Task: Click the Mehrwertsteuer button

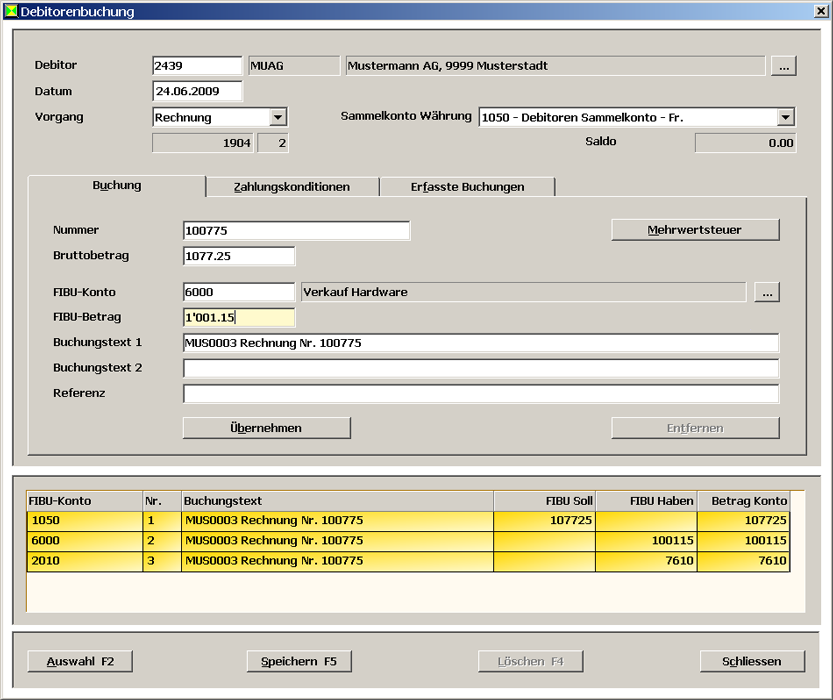Action: 695,230
